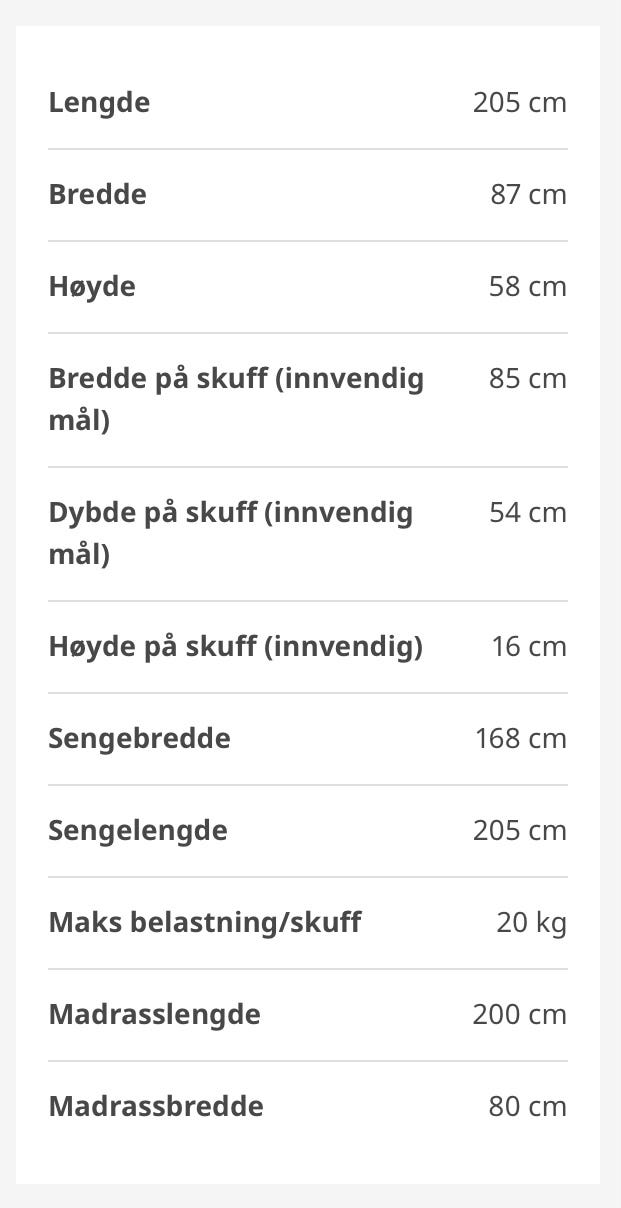The height and width of the screenshot is (1208, 621).
Task: Click the 20 kg value
Action: click(531, 923)
